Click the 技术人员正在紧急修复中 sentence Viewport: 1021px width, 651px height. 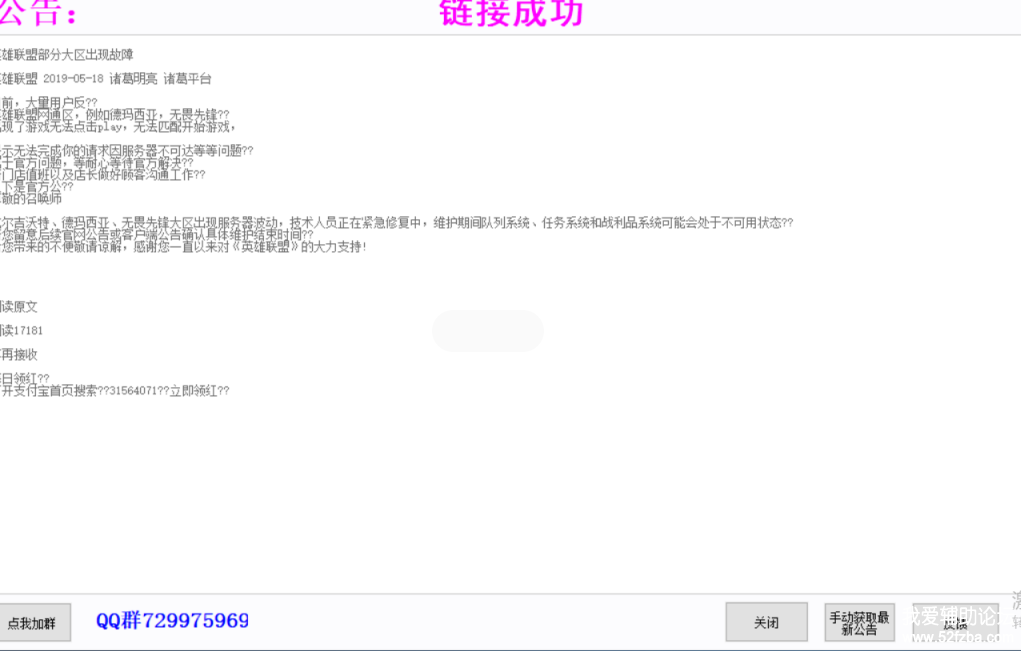click(x=397, y=223)
